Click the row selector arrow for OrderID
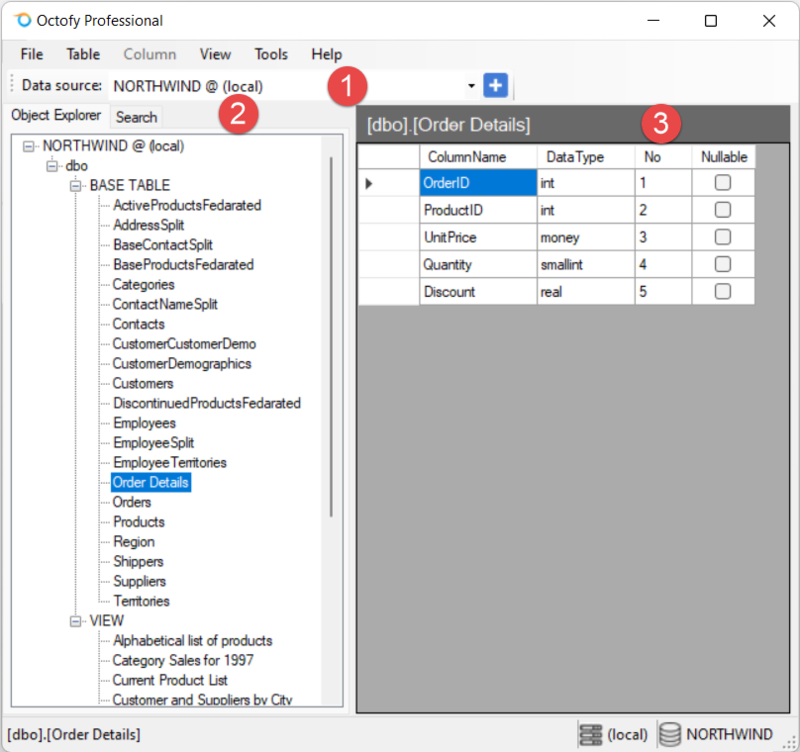The image size is (800, 752). (367, 183)
